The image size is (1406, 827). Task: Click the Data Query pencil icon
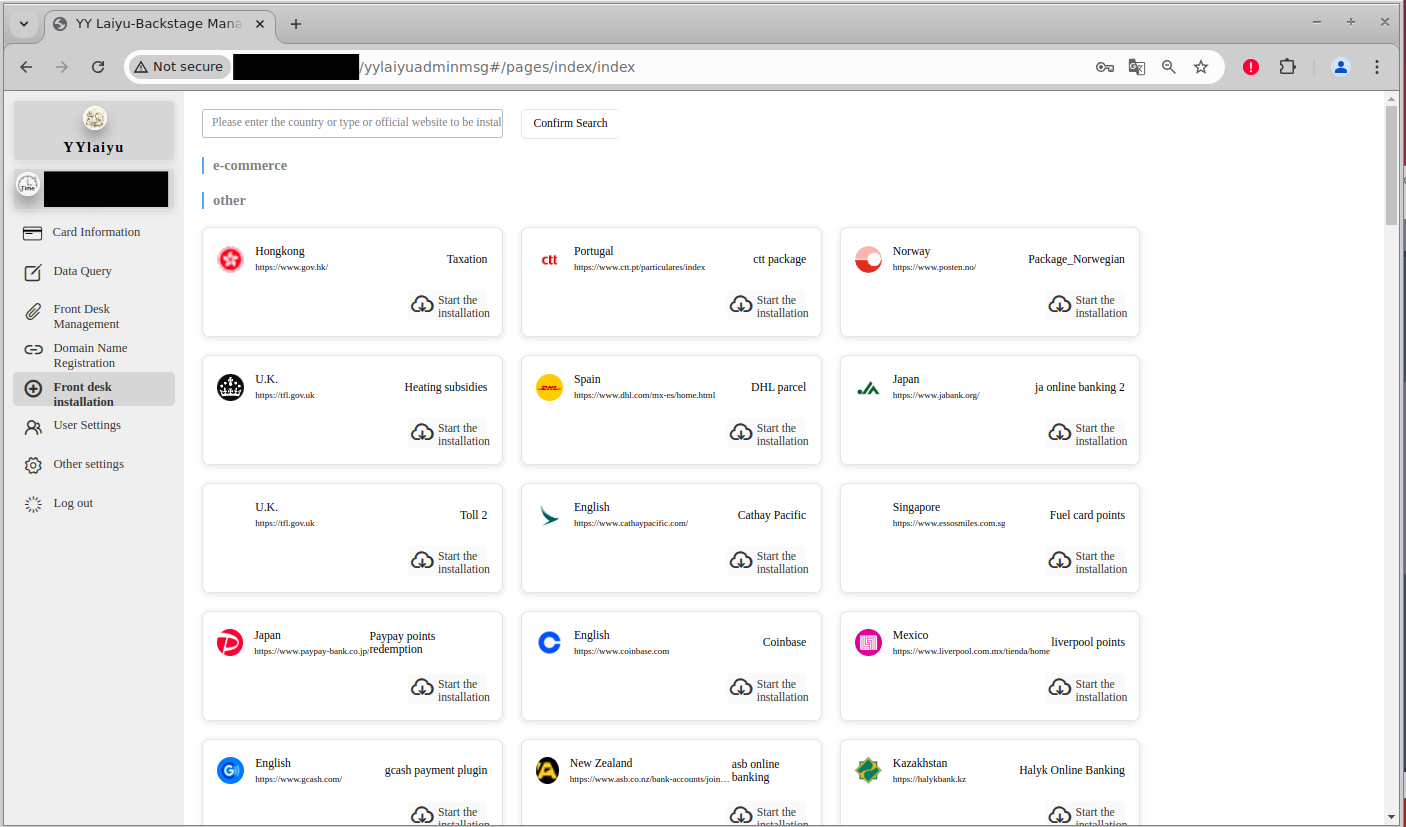[33, 272]
